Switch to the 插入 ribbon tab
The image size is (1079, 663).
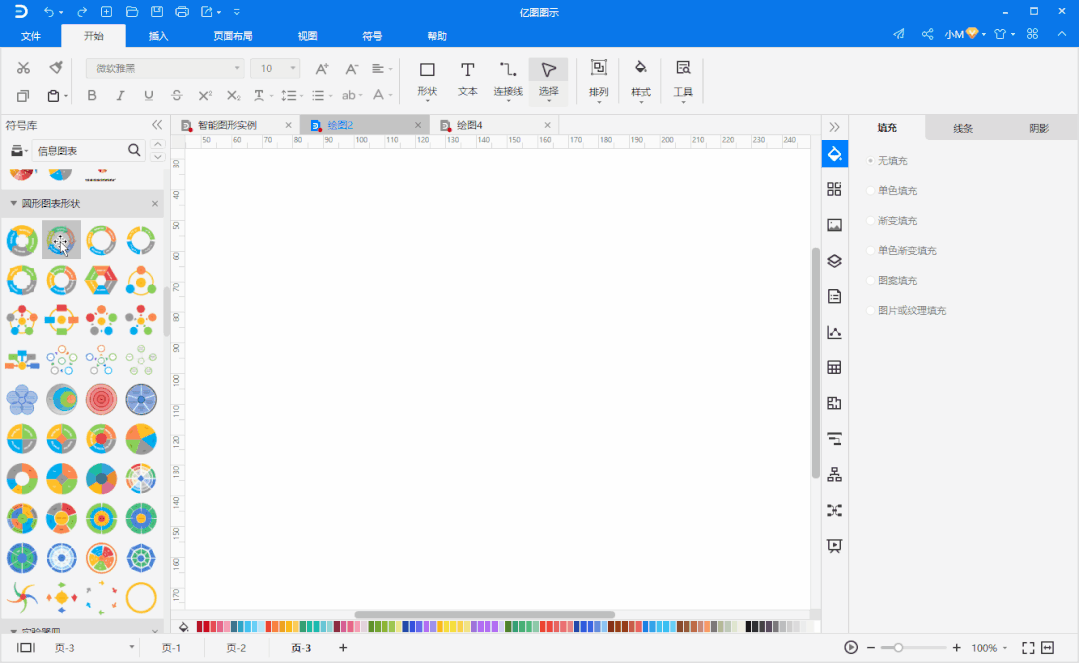tap(158, 36)
